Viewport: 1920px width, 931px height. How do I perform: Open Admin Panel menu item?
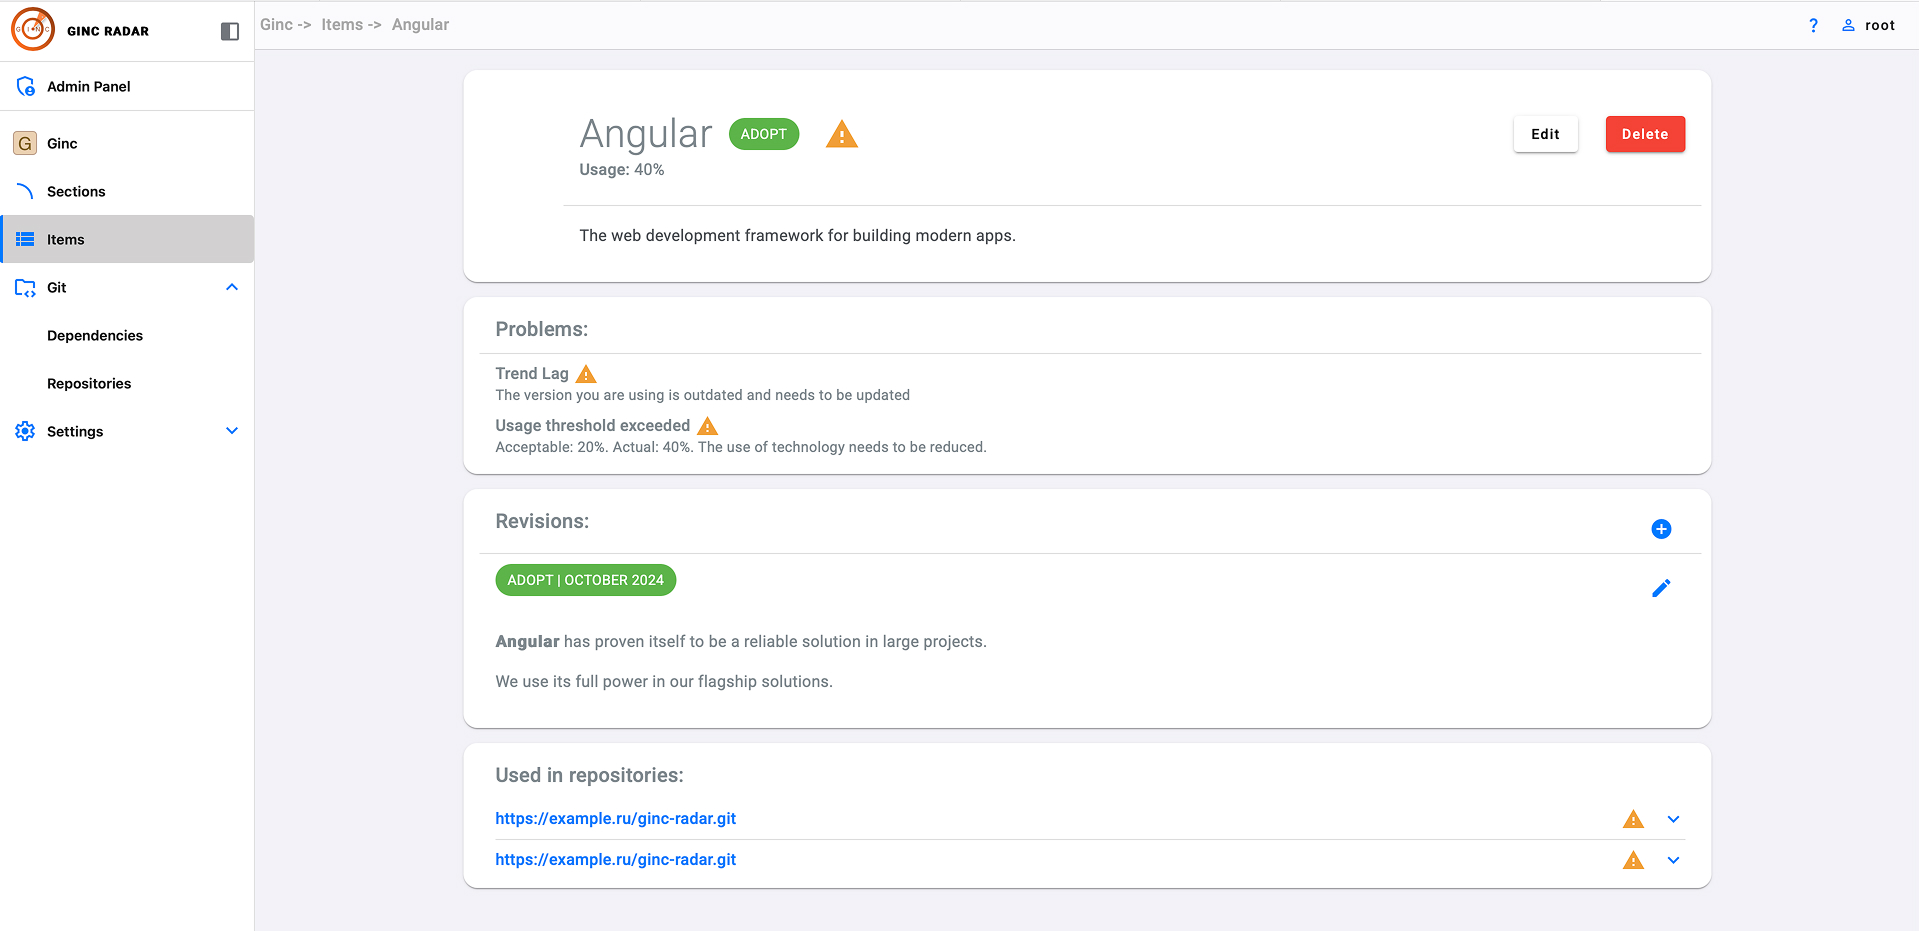(x=127, y=87)
